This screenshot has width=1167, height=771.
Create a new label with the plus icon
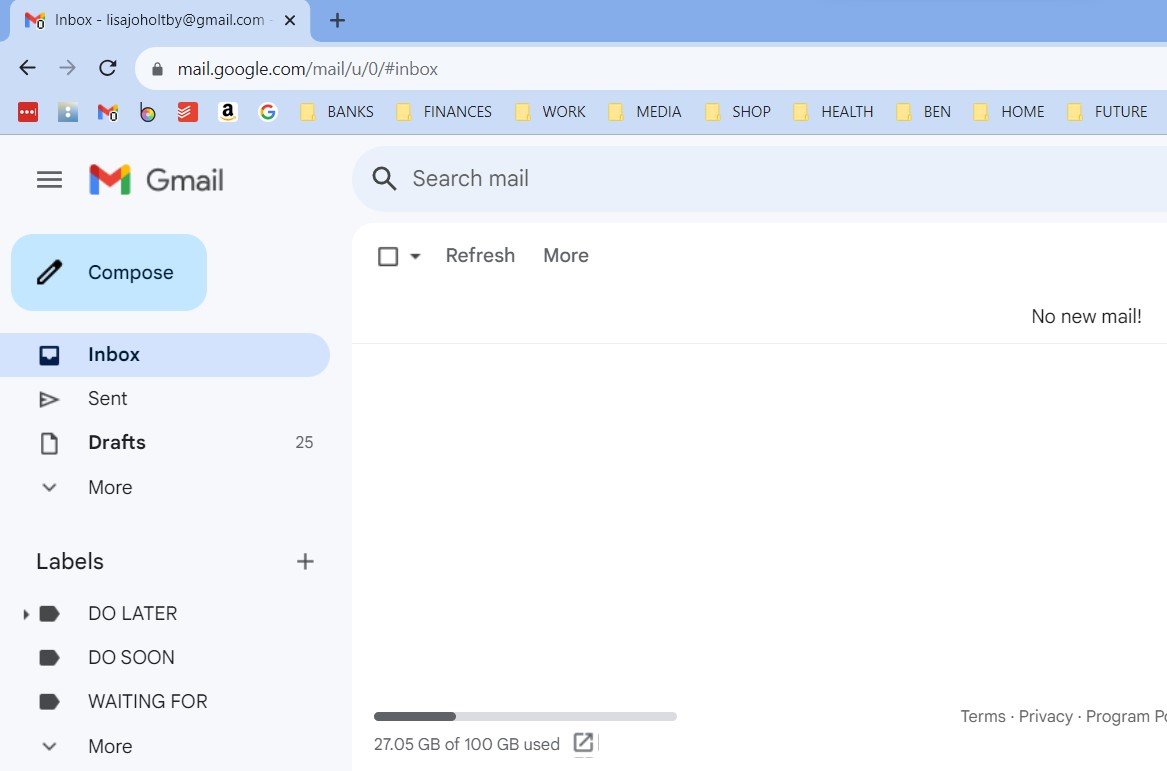pos(305,562)
